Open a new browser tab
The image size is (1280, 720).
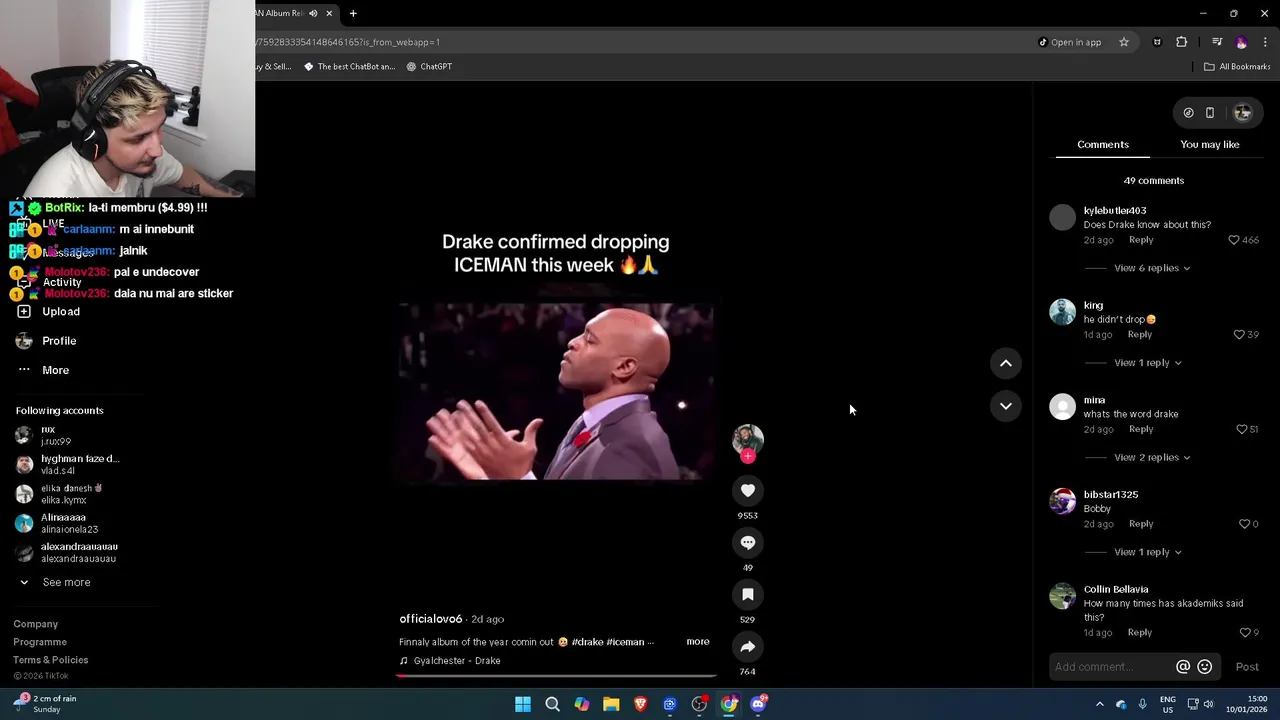pos(353,13)
